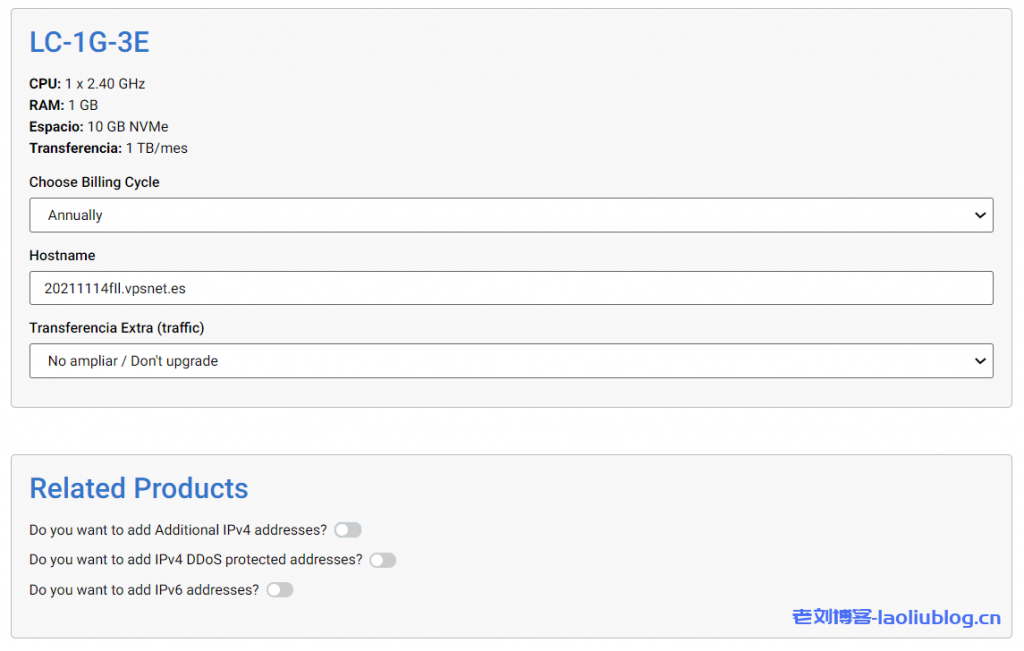
Task: Click the LC-1G-3E product title
Action: point(89,42)
